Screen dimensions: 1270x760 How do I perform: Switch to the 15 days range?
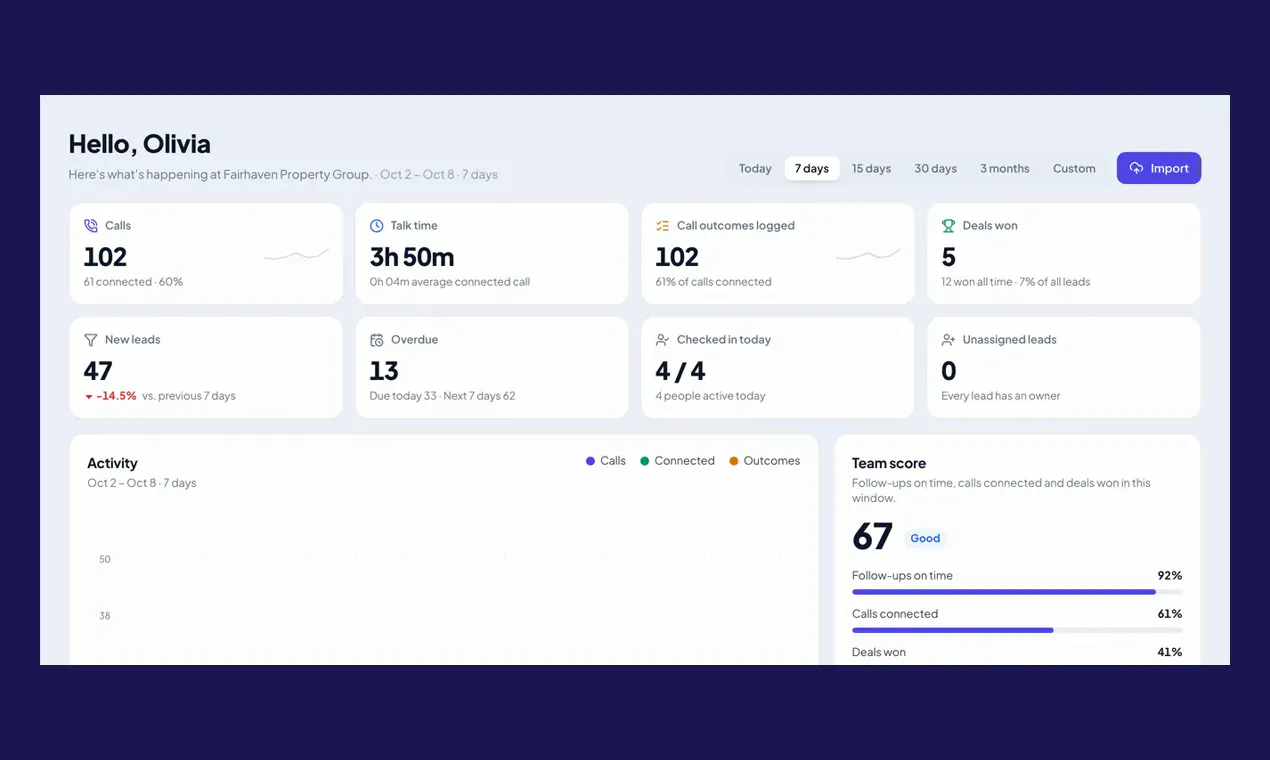(871, 168)
